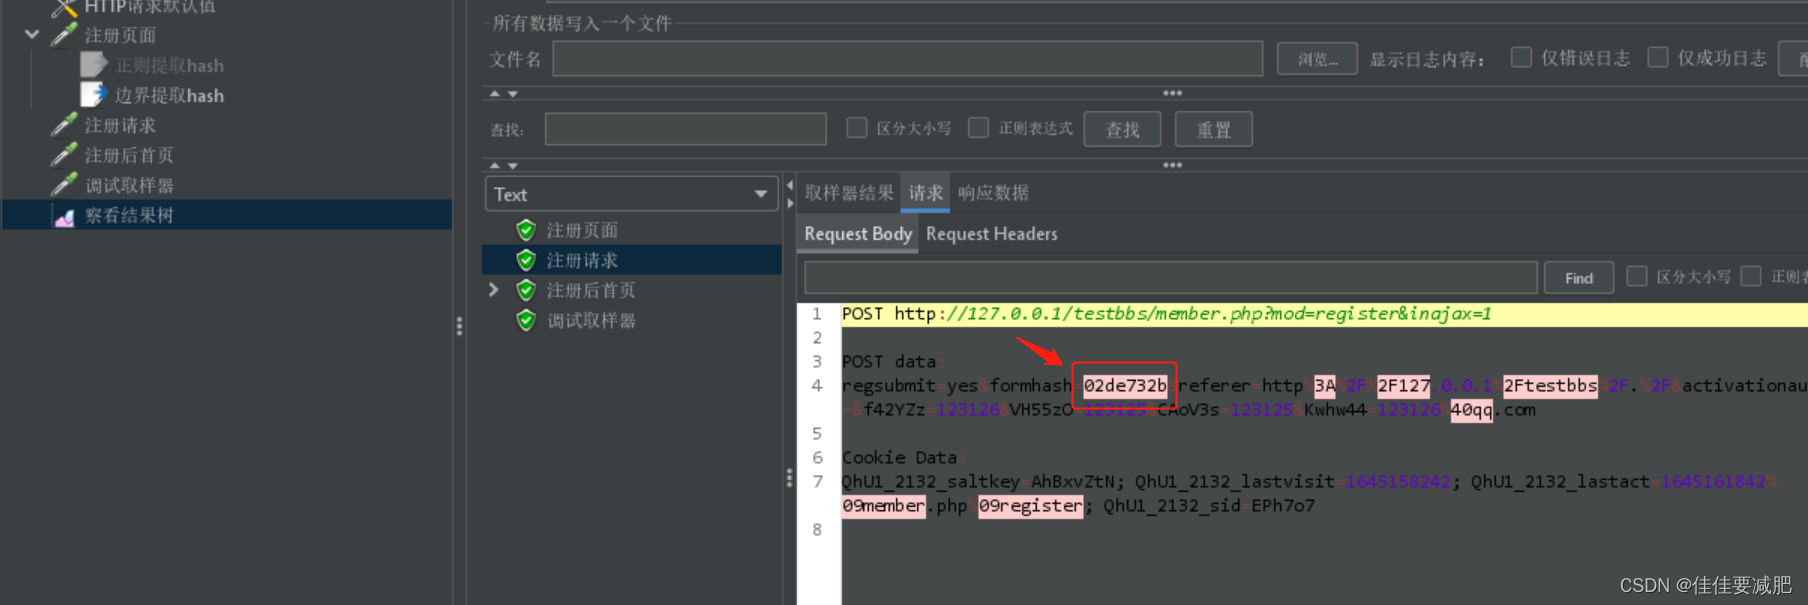The height and width of the screenshot is (605, 1808).
Task: Select 调试取样器 in the test plan tree
Action: [129, 185]
